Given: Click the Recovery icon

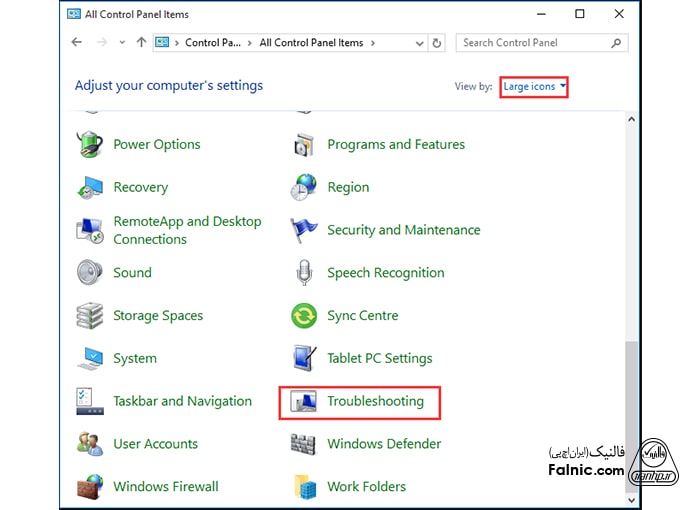Looking at the screenshot, I should coord(90,187).
